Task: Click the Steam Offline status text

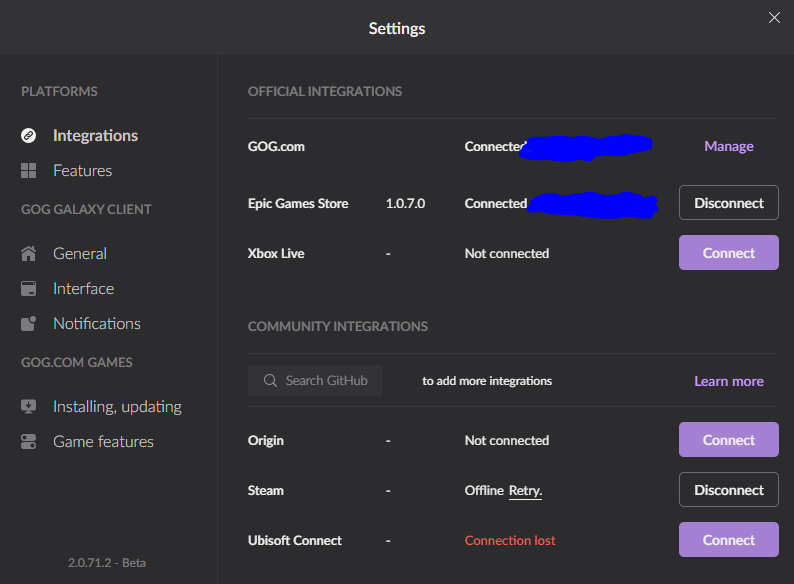Action: pyautogui.click(x=484, y=491)
